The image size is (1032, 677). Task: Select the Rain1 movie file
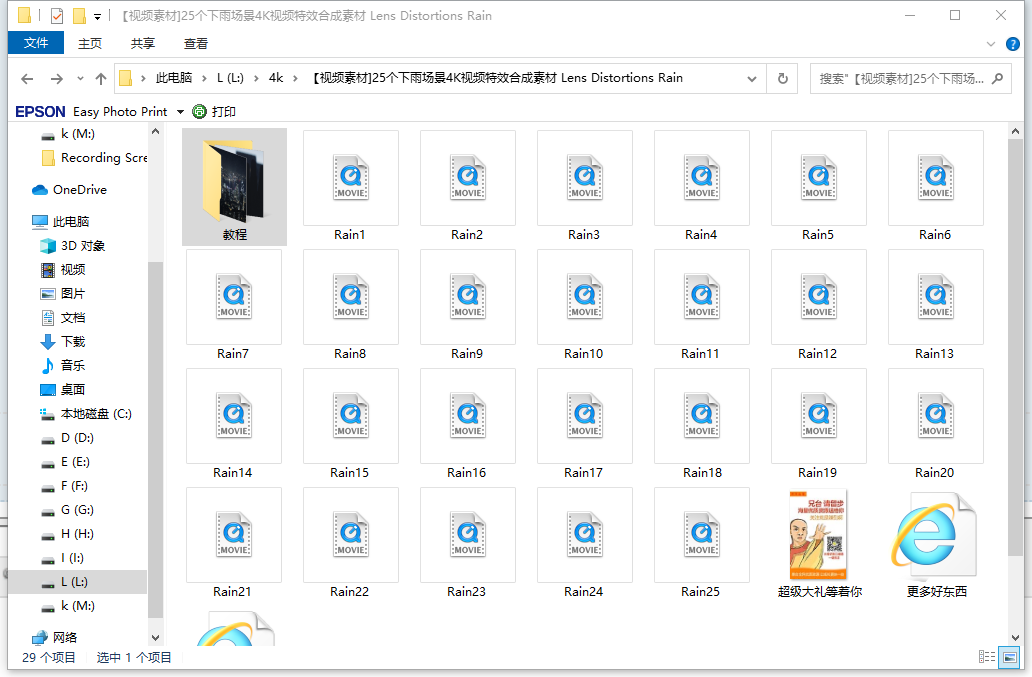pyautogui.click(x=350, y=187)
